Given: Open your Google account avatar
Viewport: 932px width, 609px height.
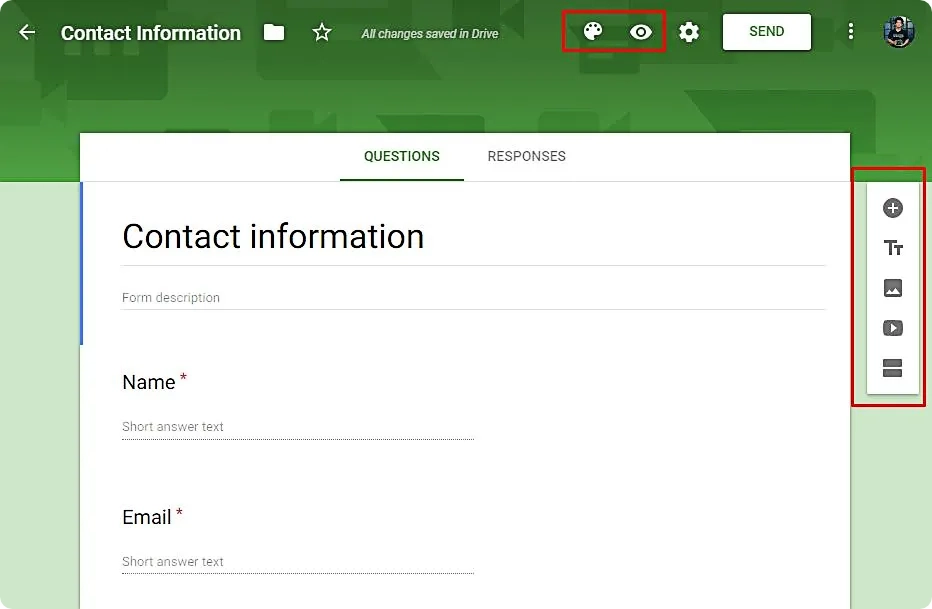Looking at the screenshot, I should coord(898,31).
